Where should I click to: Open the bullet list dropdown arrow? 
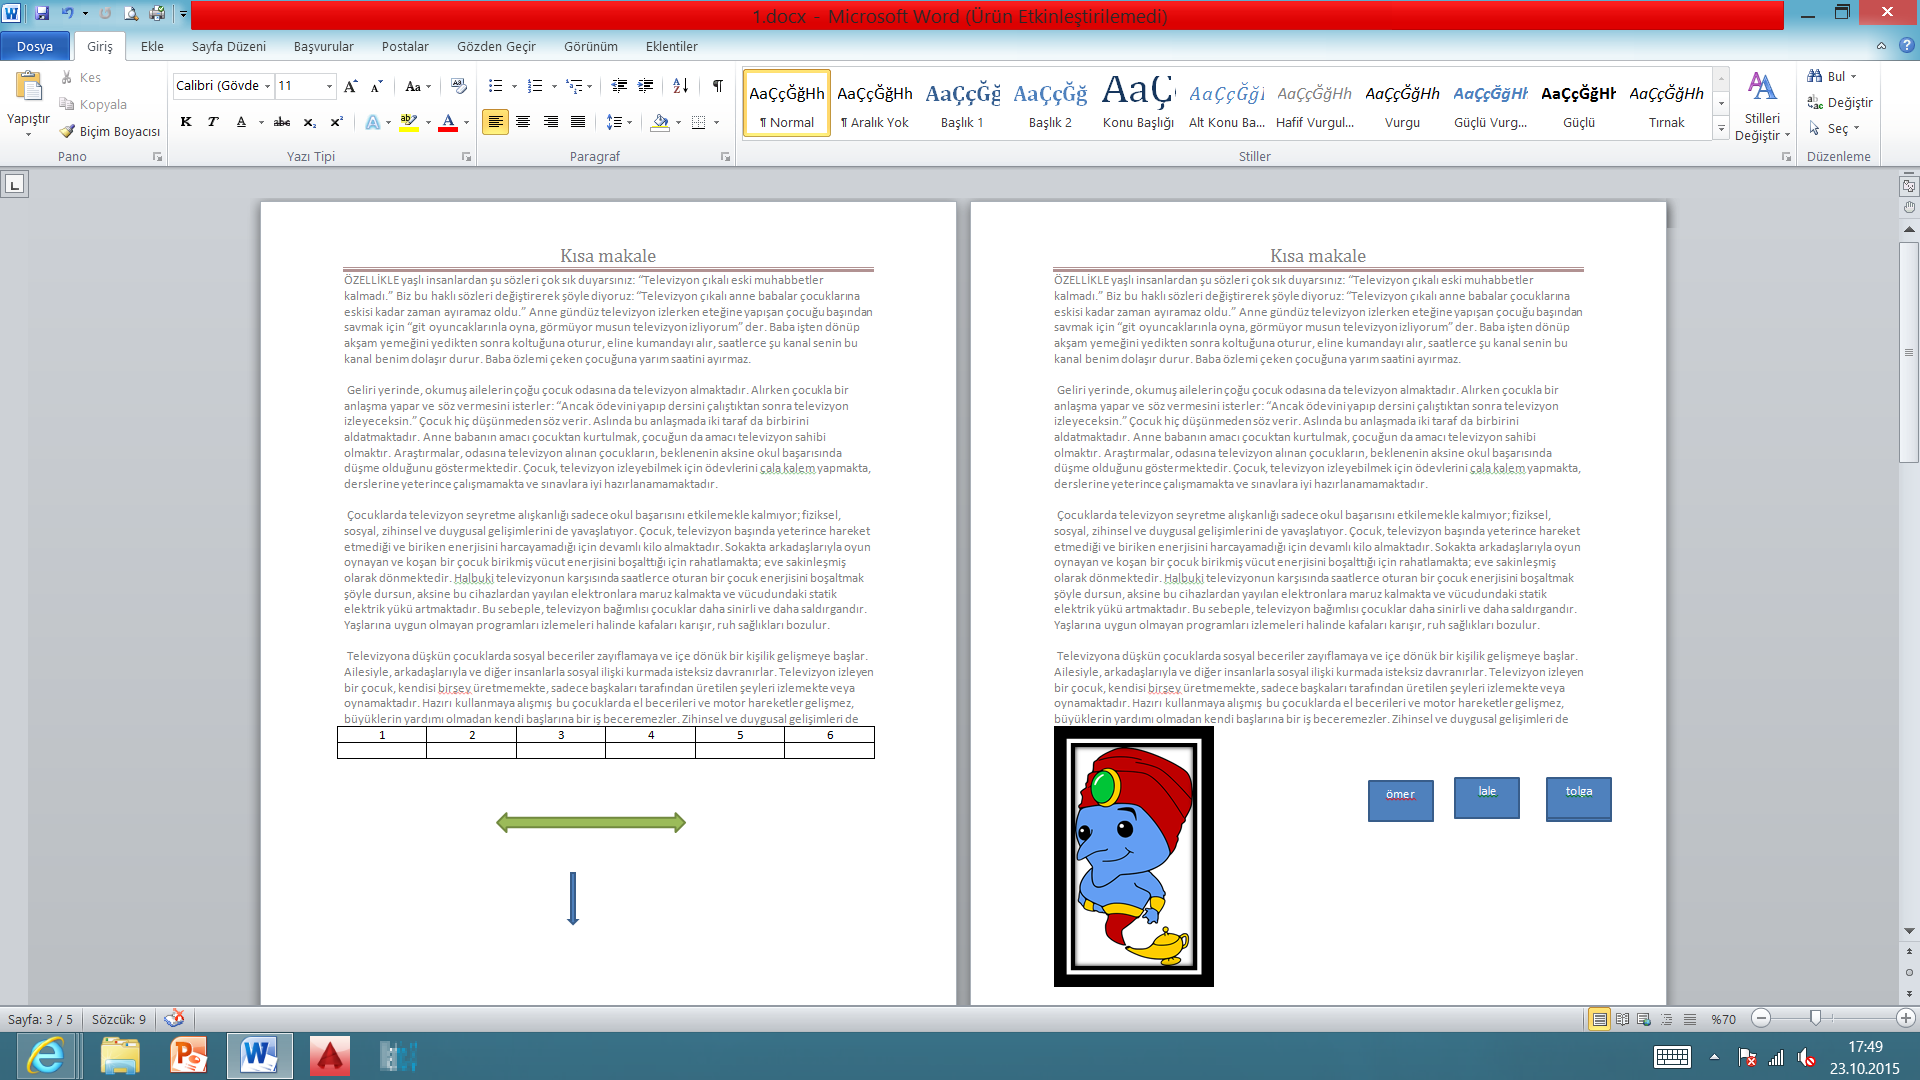514,86
